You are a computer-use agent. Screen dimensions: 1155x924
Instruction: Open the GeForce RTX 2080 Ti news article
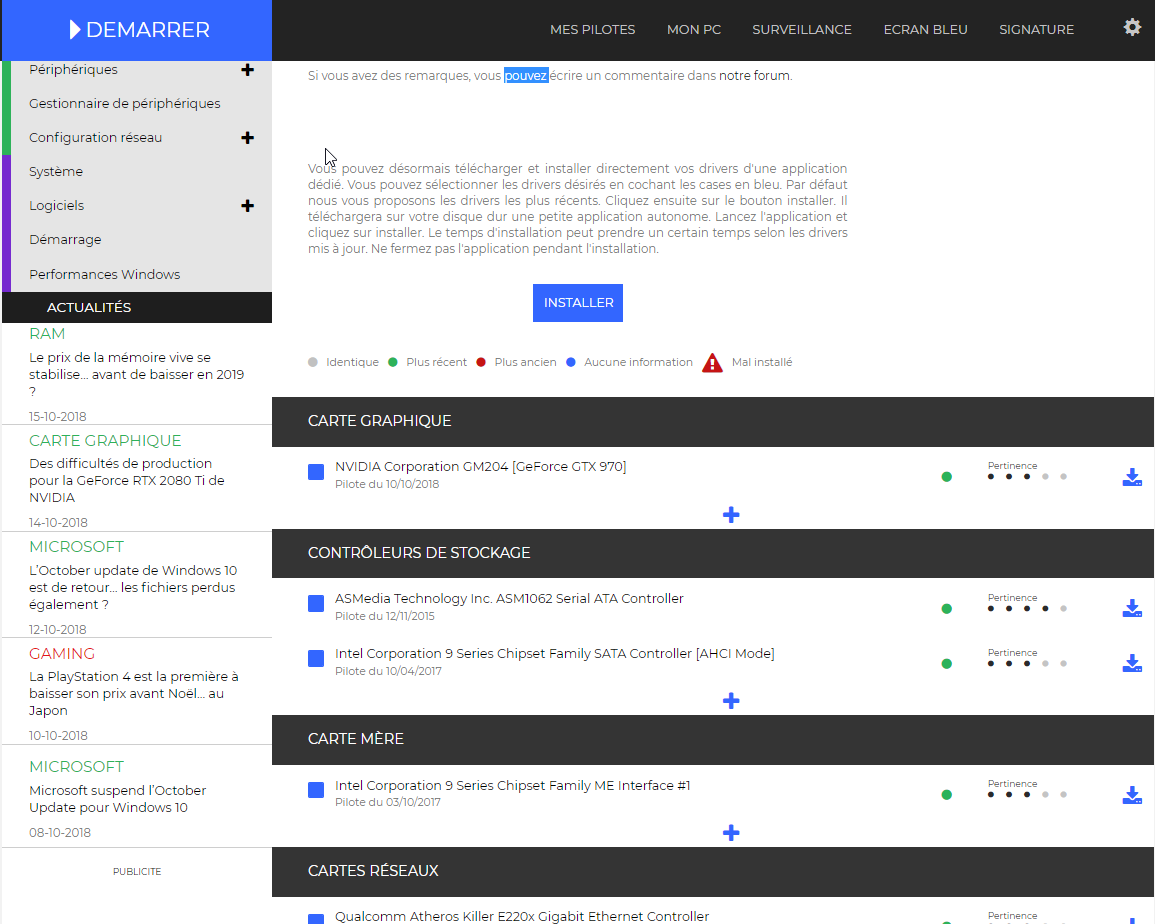[127, 480]
